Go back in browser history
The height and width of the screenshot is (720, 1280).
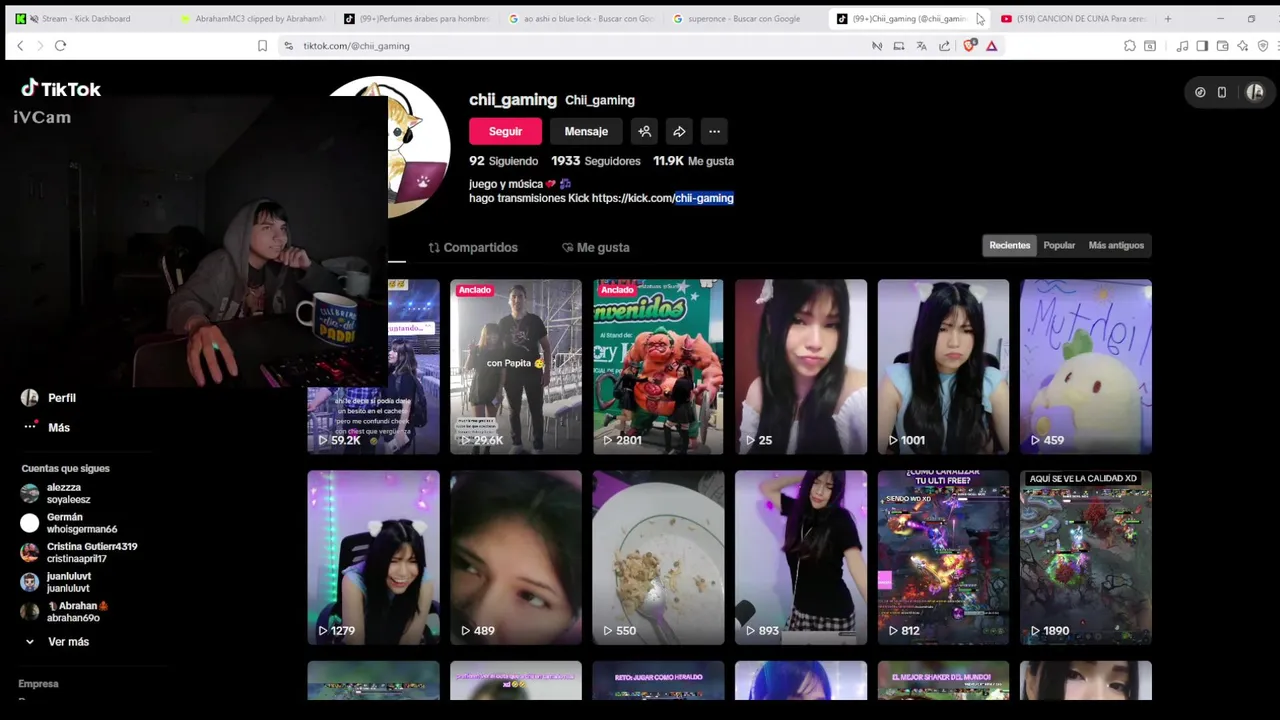[x=20, y=46]
